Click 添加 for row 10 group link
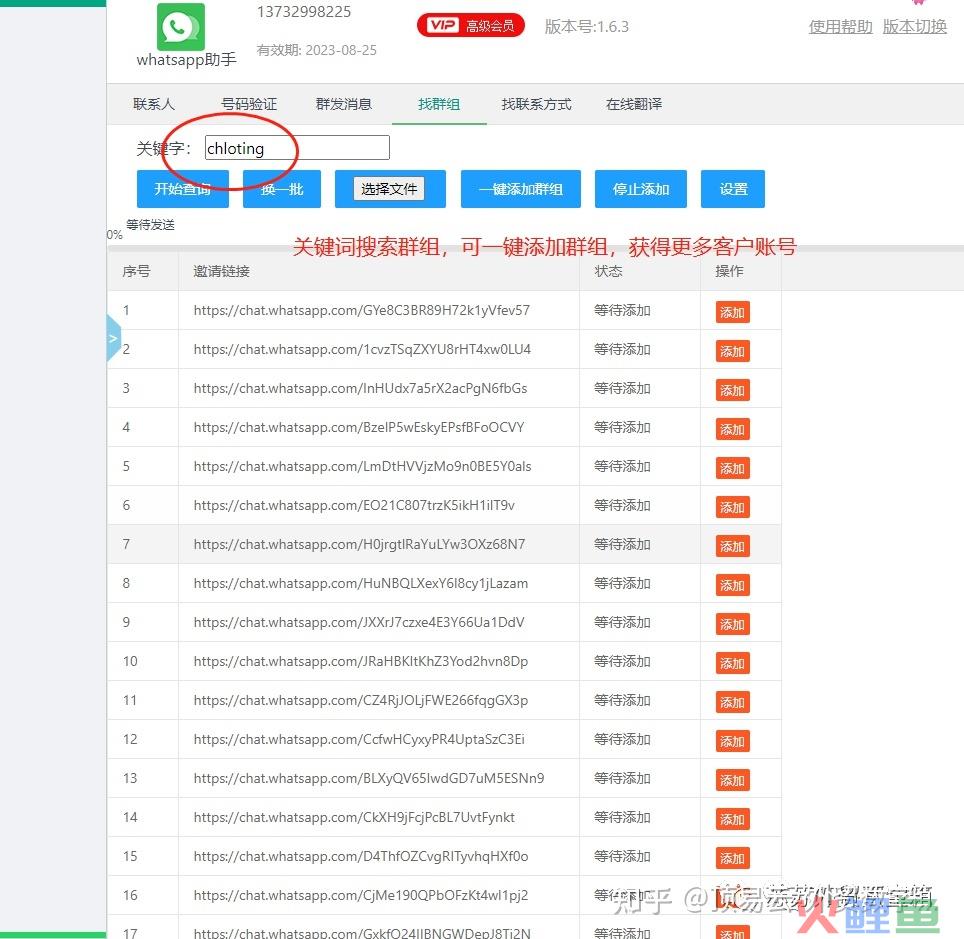 [732, 663]
